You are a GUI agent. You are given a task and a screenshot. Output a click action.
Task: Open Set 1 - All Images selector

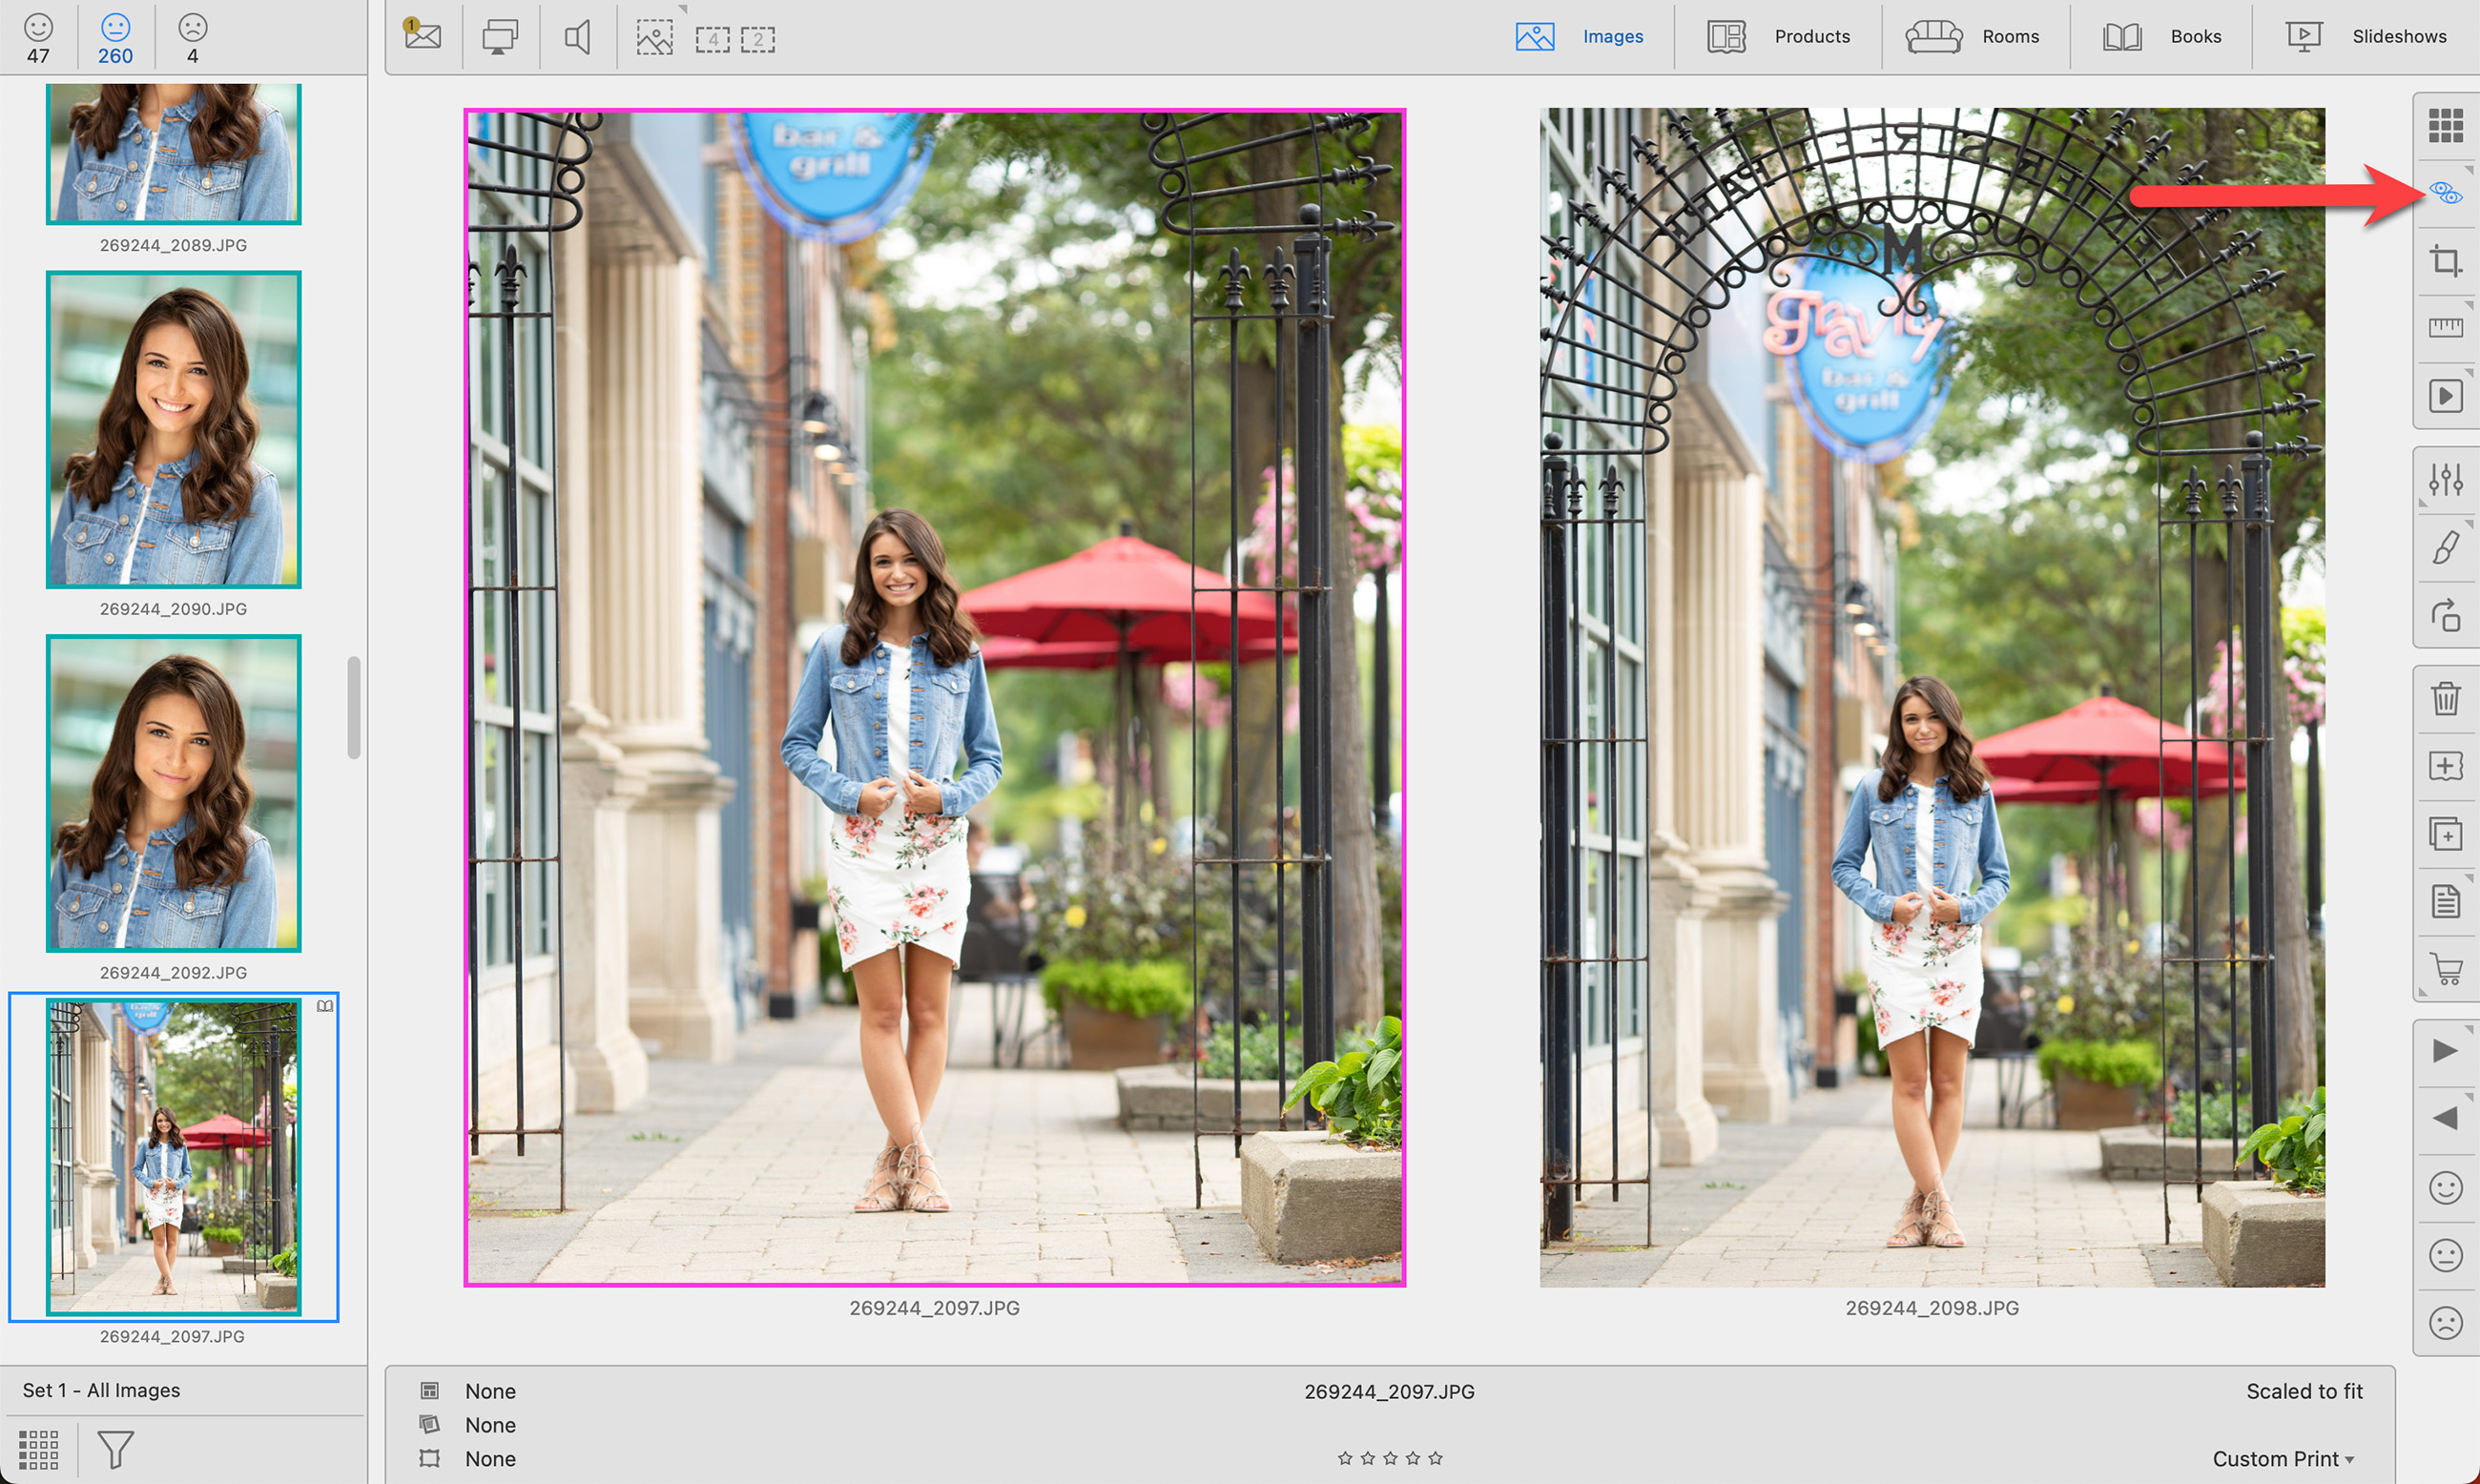click(x=101, y=1390)
